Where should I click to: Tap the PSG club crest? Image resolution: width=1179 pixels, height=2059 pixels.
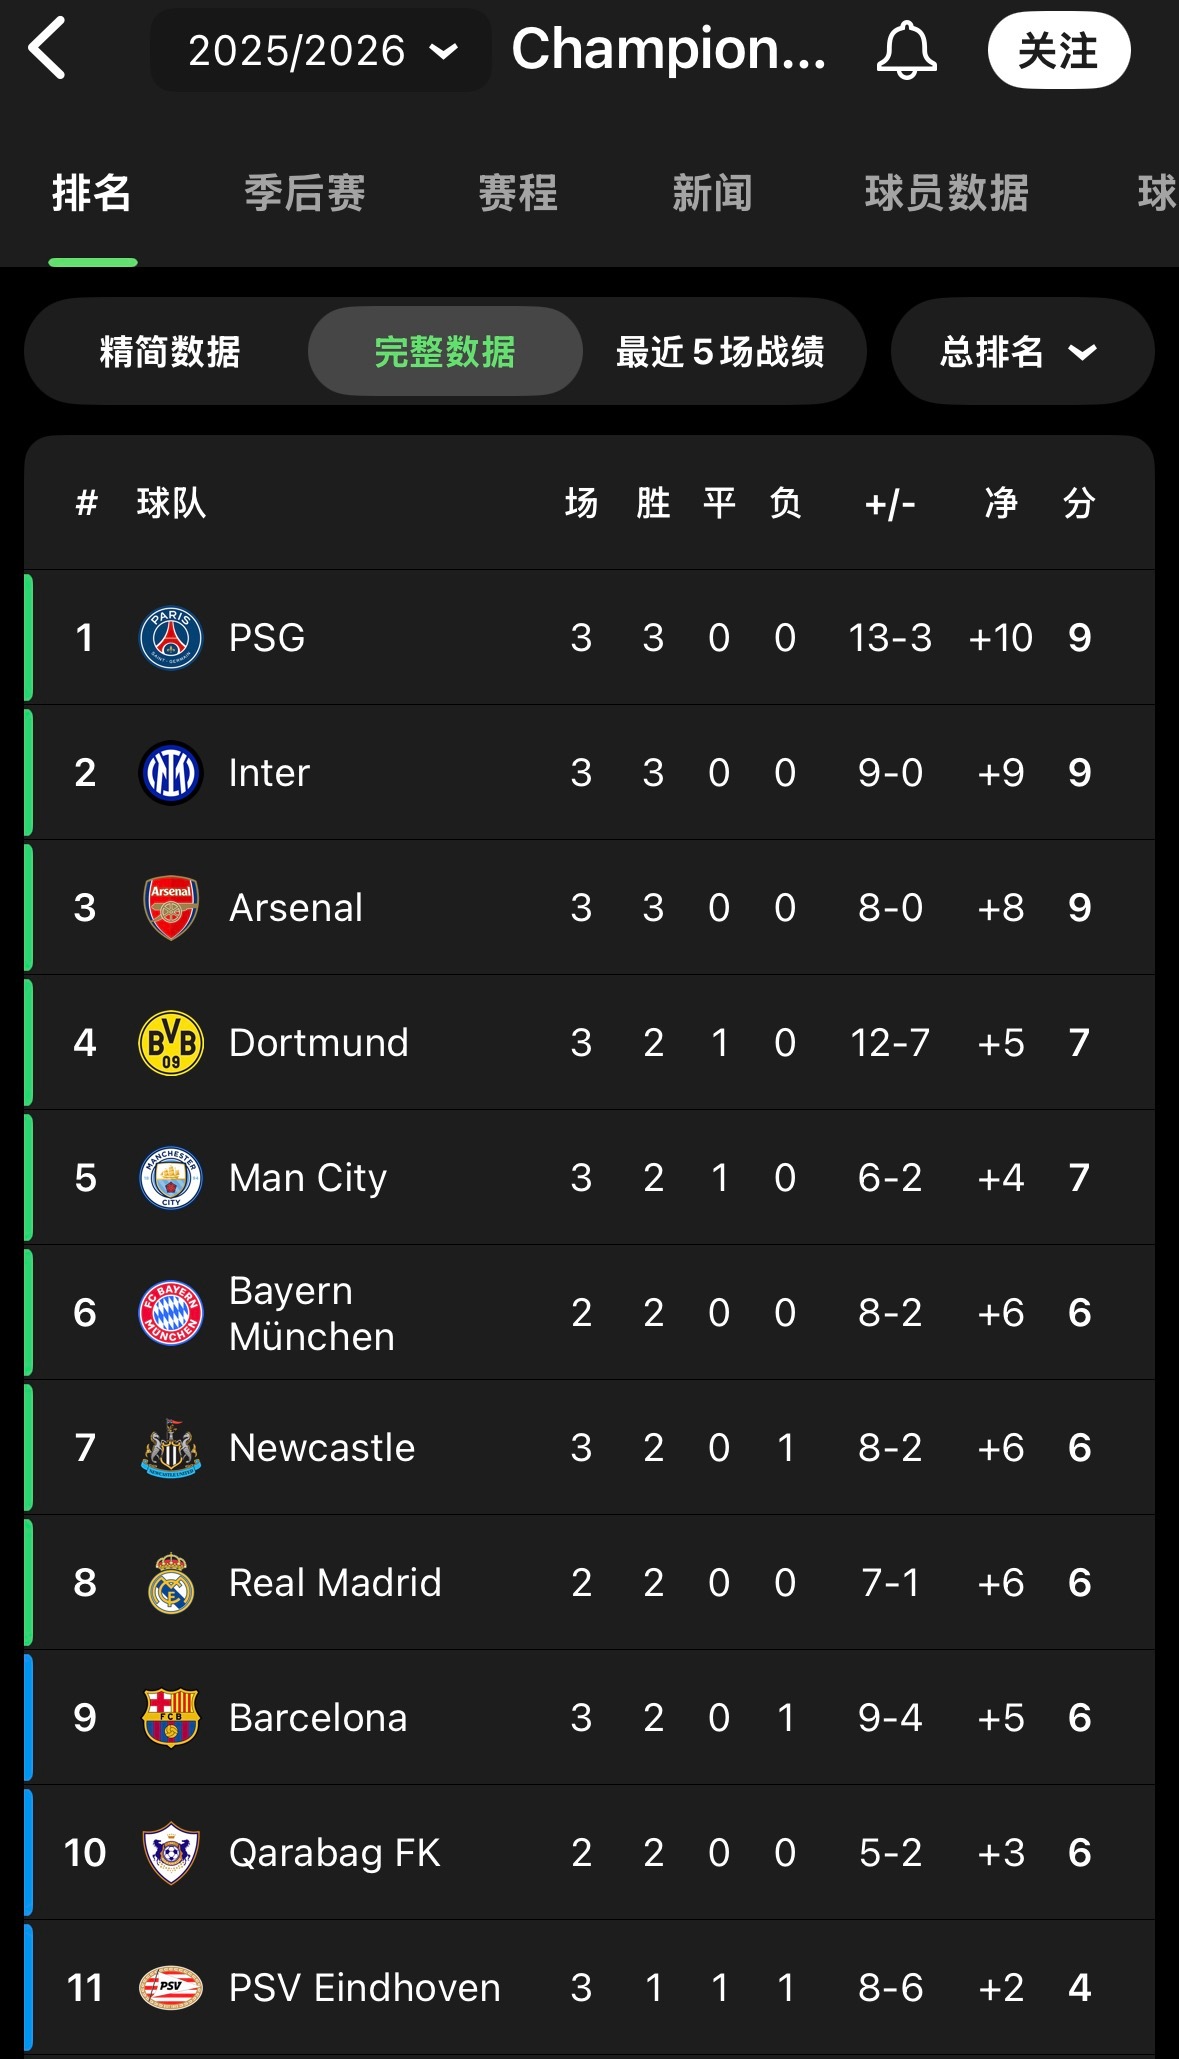point(171,638)
